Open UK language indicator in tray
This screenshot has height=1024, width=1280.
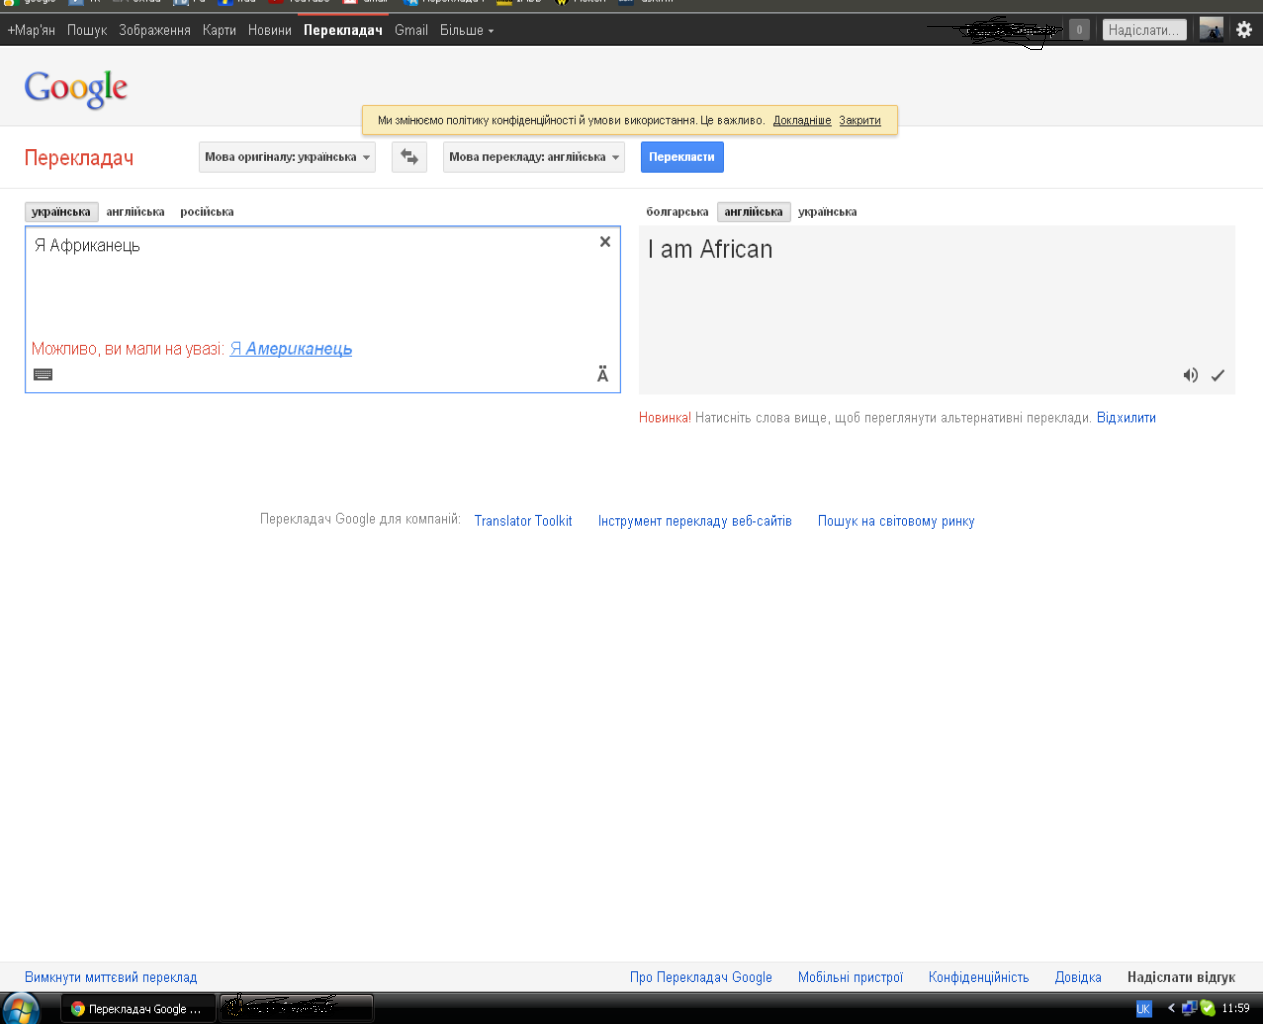1144,1009
